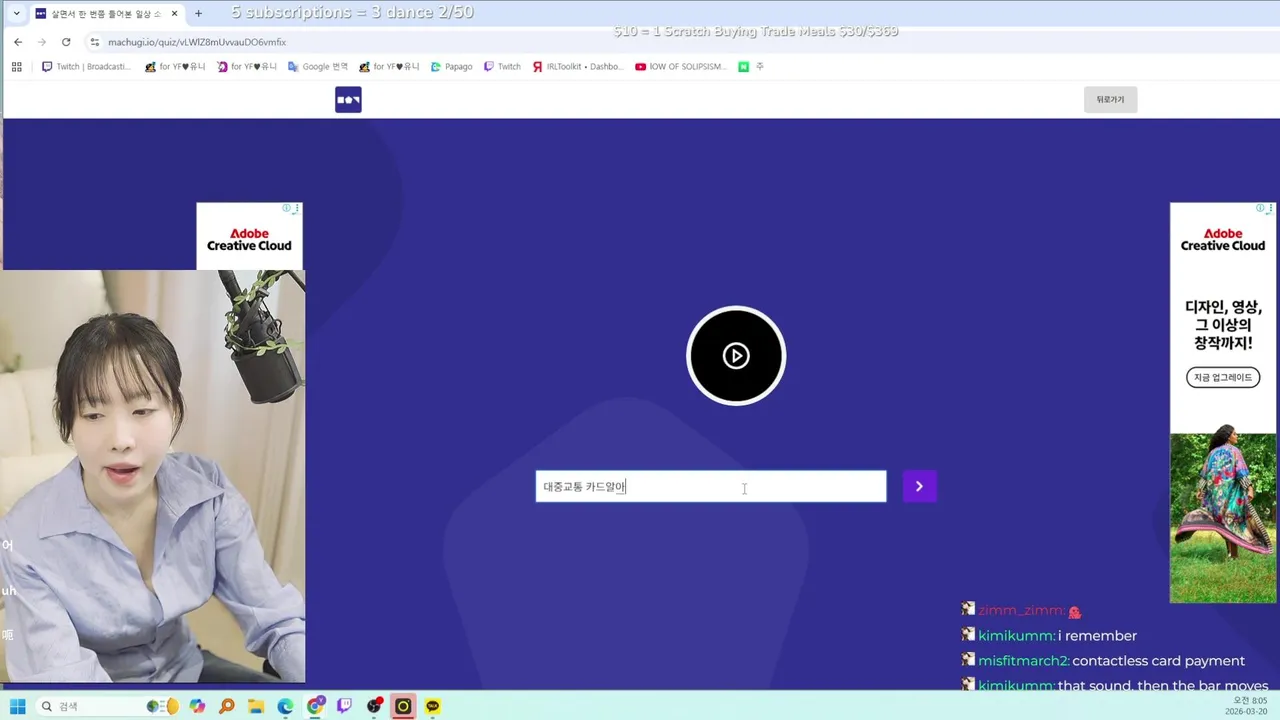Open the Google 번역 bookmark

click(x=318, y=67)
